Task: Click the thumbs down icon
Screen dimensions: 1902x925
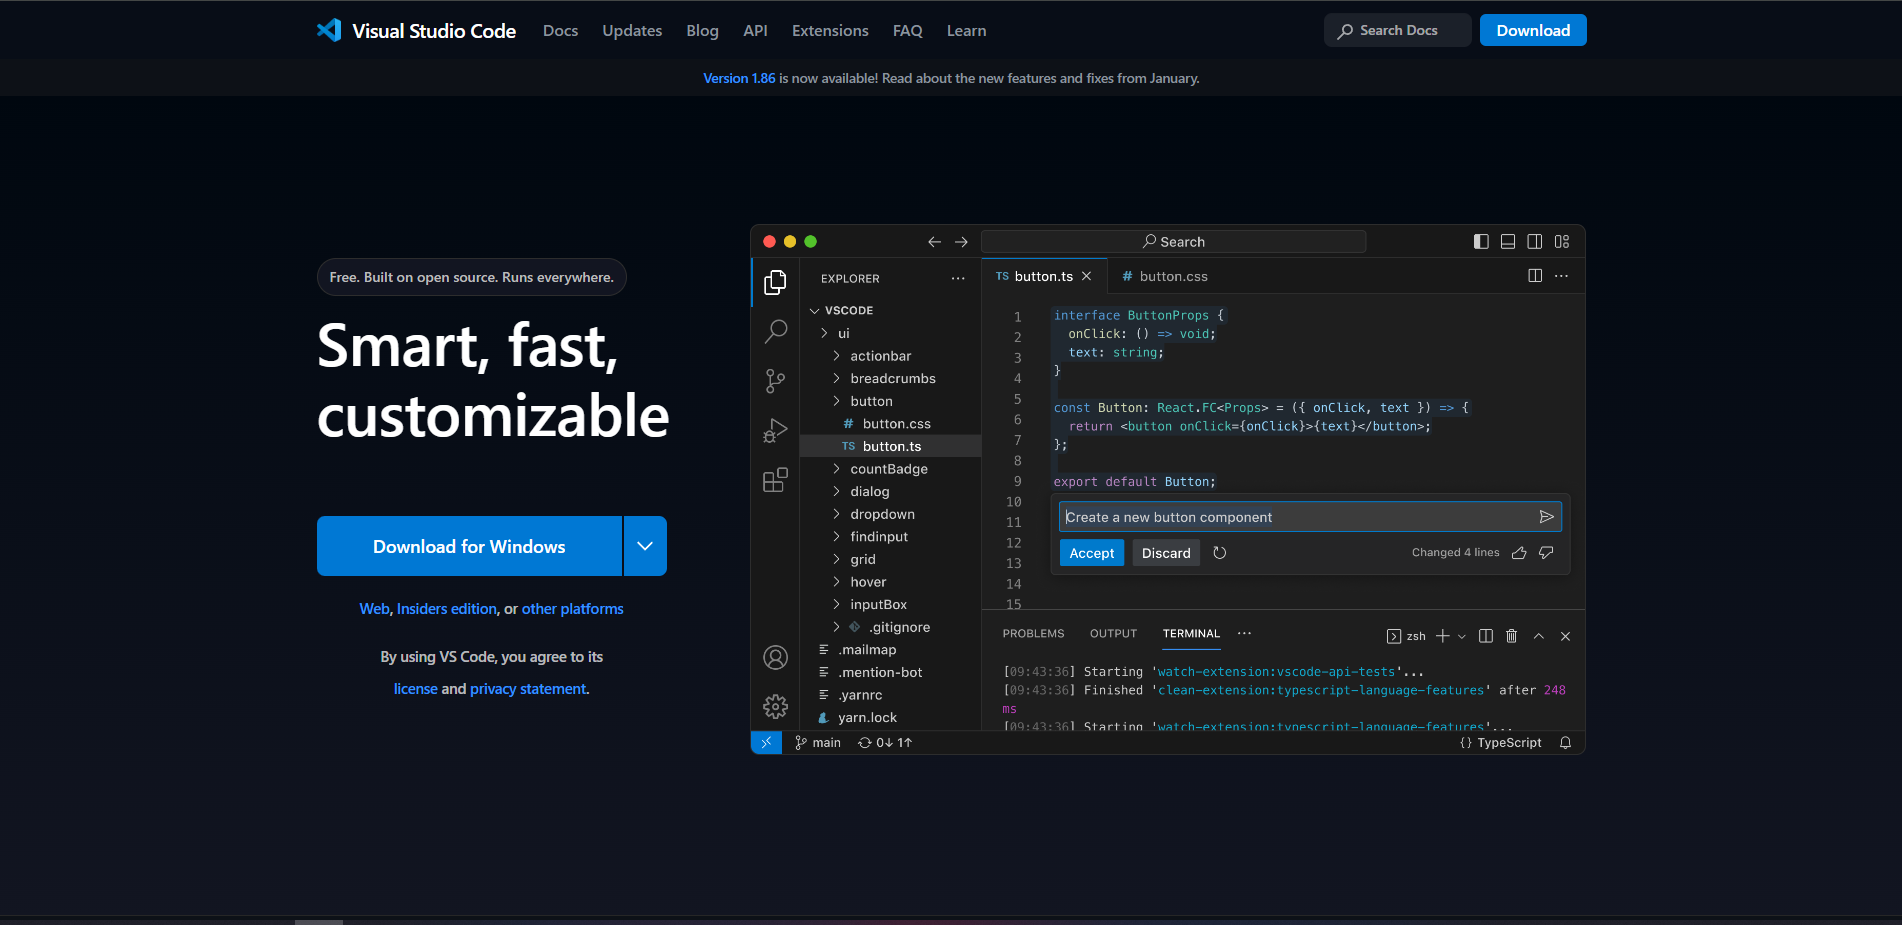Action: [1546, 553]
